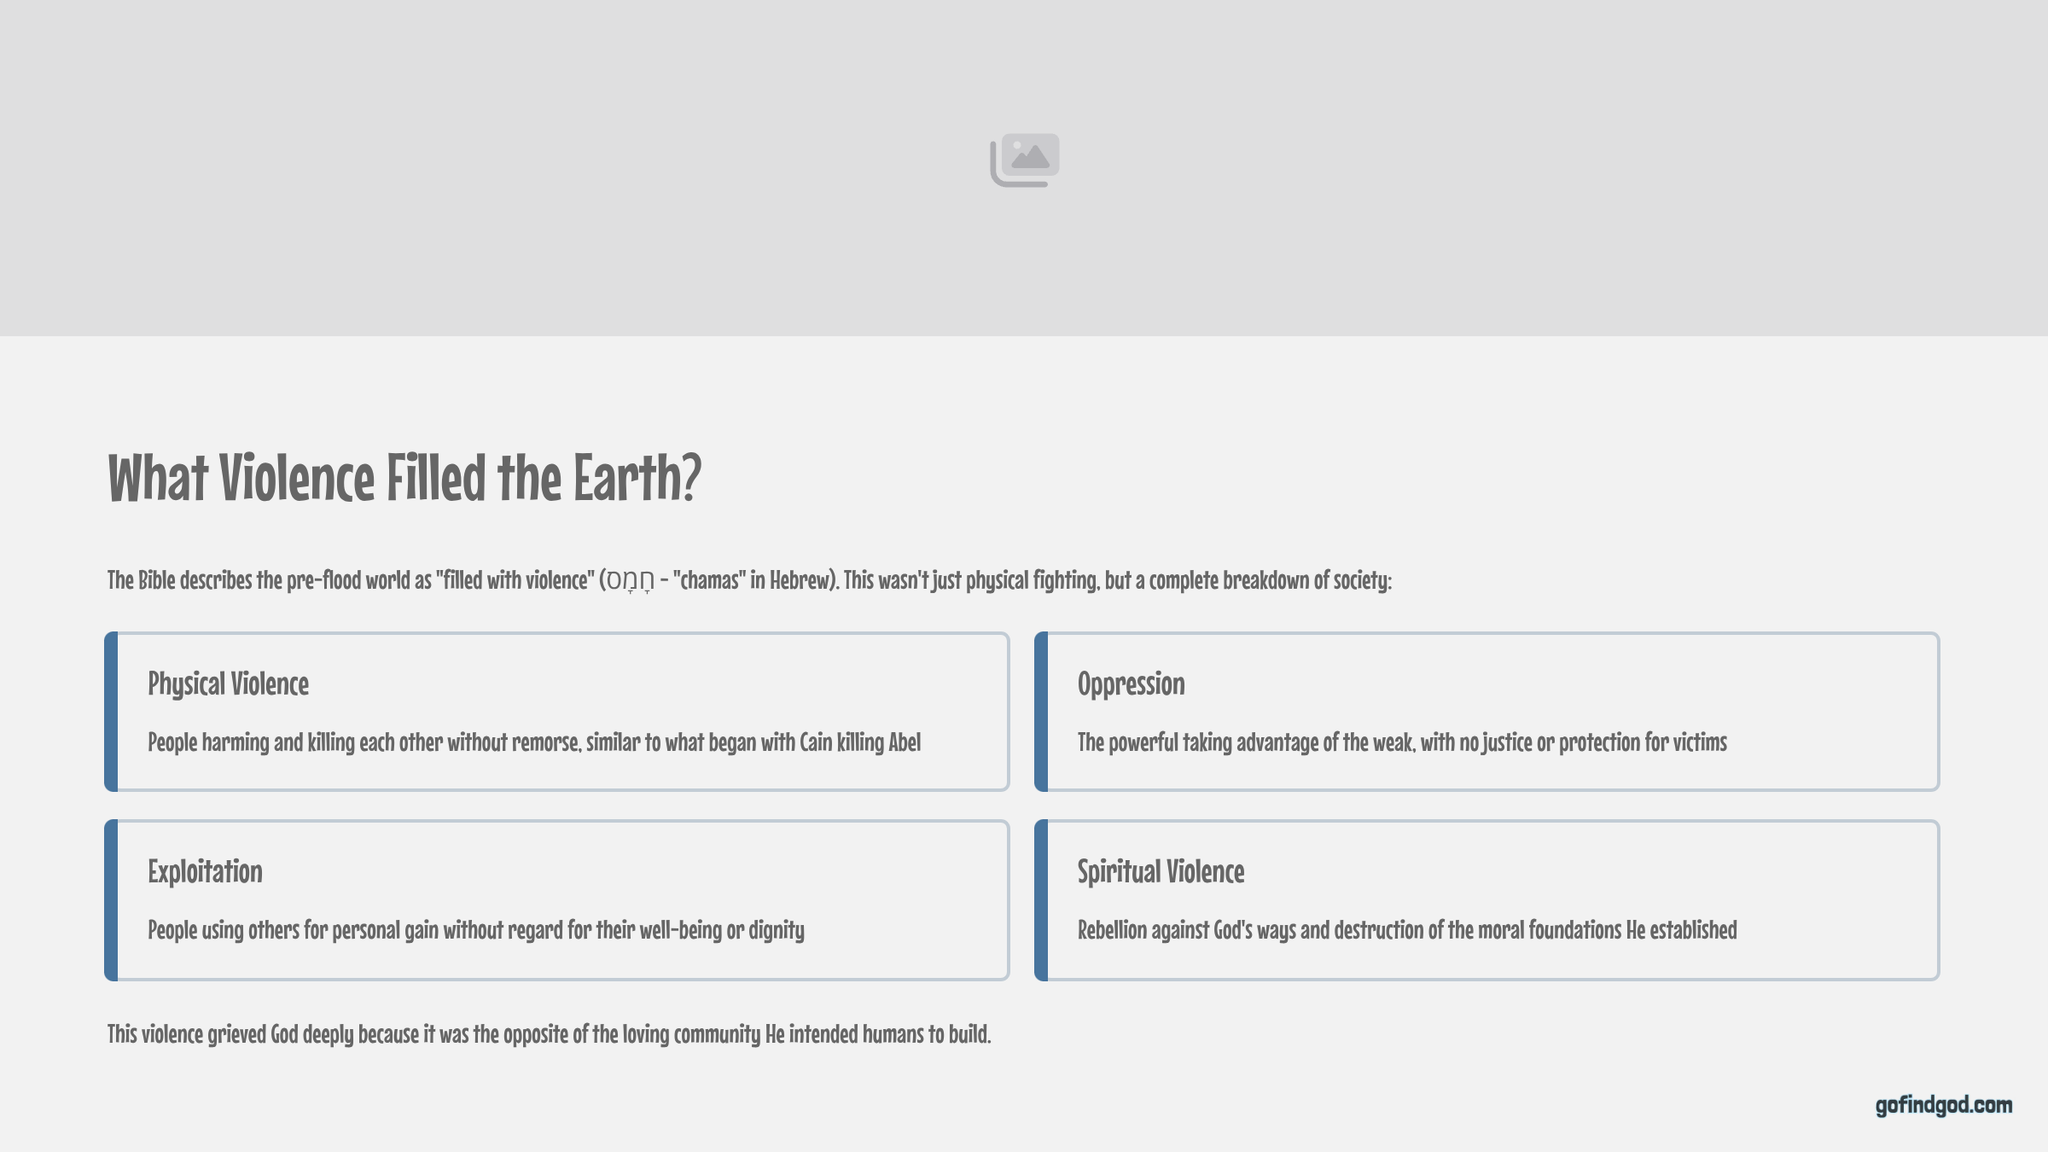Click the closing sentence about grieving God

[549, 1034]
